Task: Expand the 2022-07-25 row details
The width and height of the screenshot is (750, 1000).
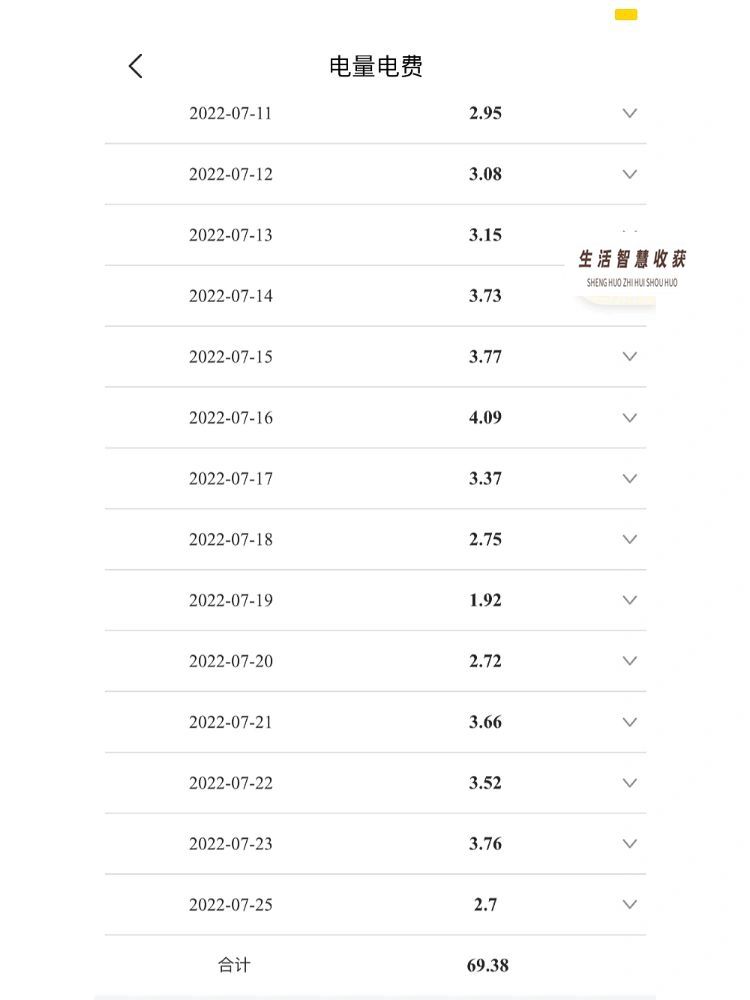Action: [630, 905]
